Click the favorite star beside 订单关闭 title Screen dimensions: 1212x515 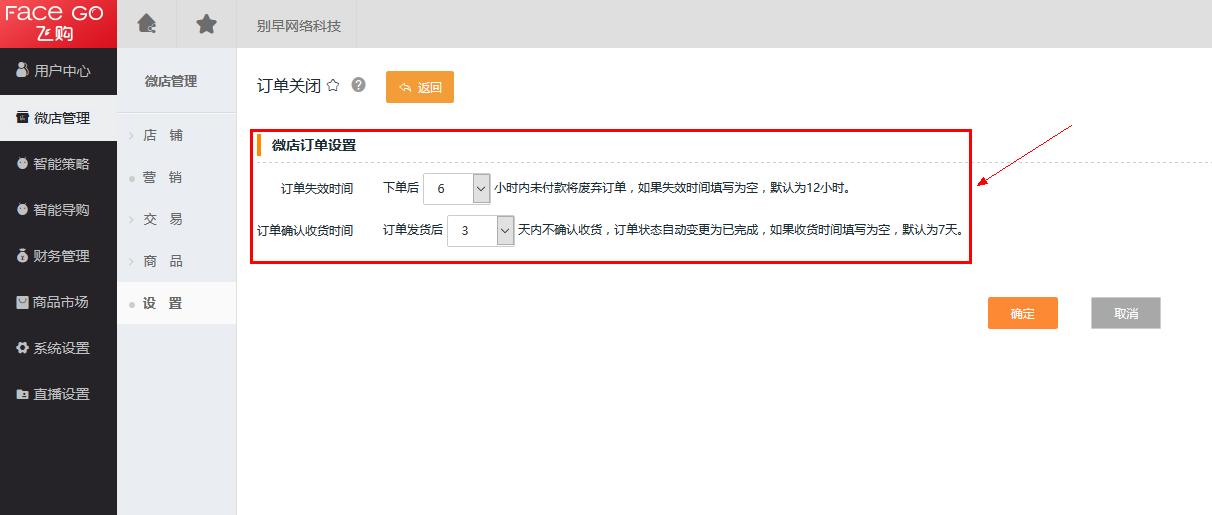pyautogui.click(x=333, y=86)
